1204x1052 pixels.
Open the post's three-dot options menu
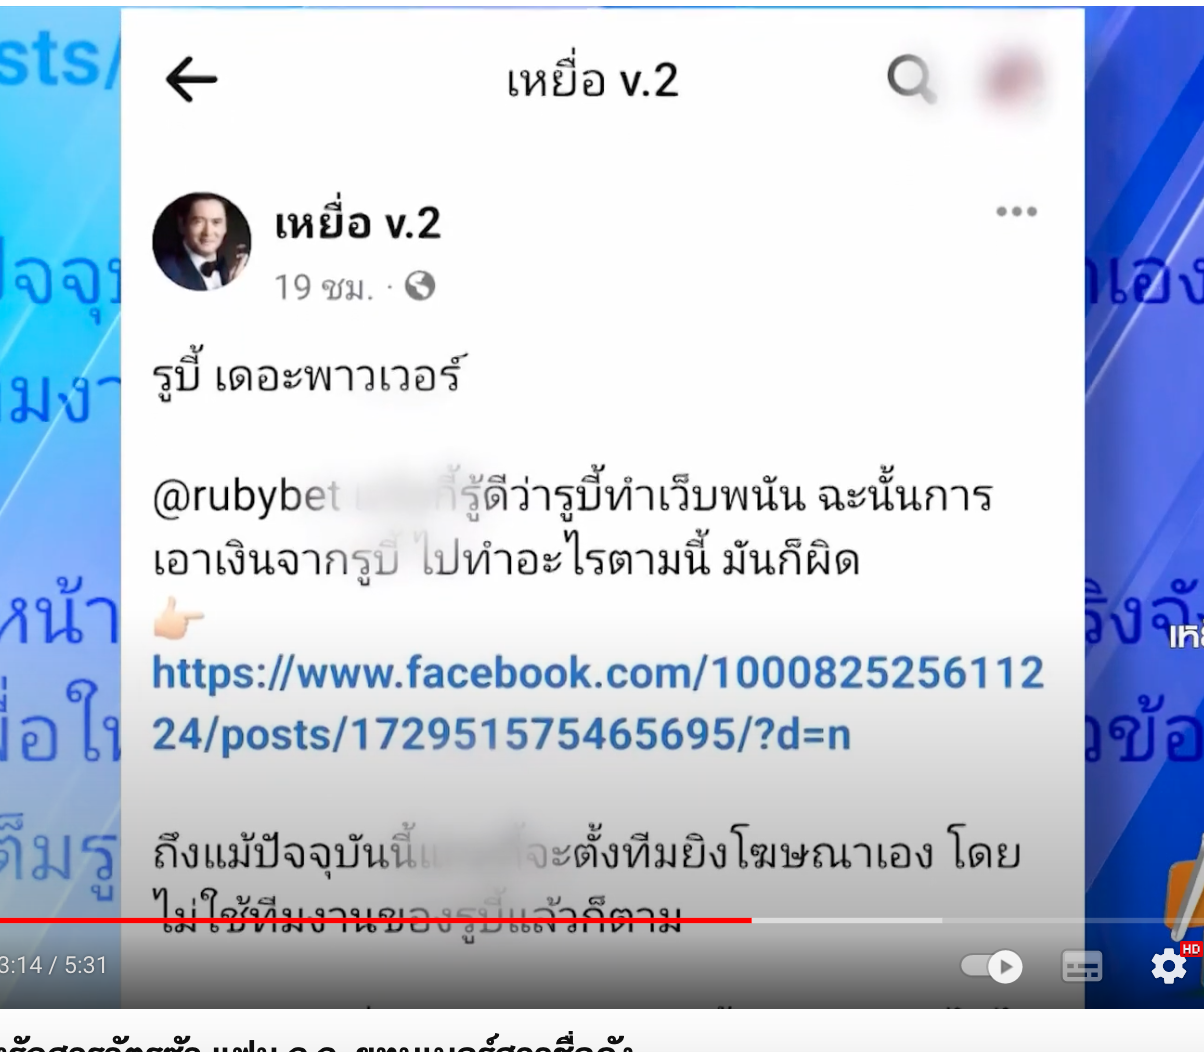tap(1016, 211)
